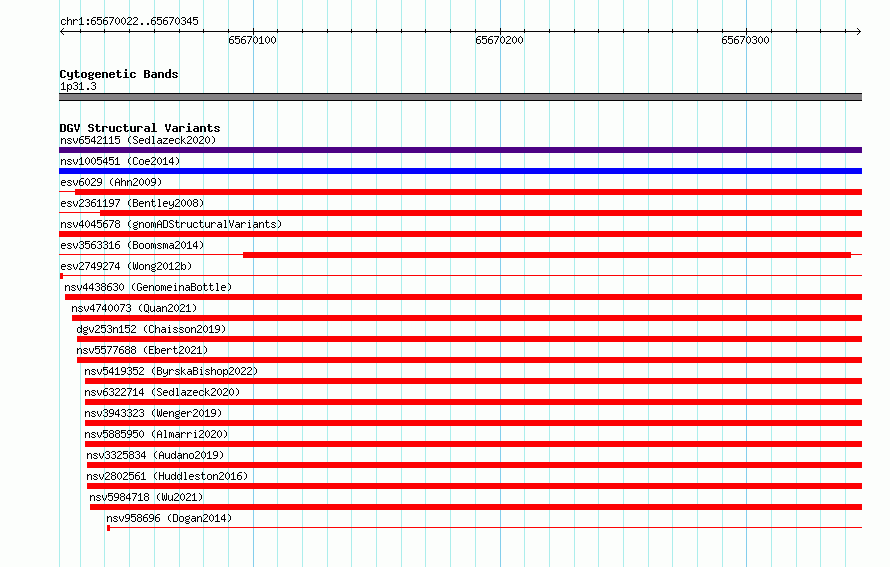Select nsv4045678 (gnomADStructuralVariants) label
This screenshot has height=567, width=890.
(x=171, y=224)
